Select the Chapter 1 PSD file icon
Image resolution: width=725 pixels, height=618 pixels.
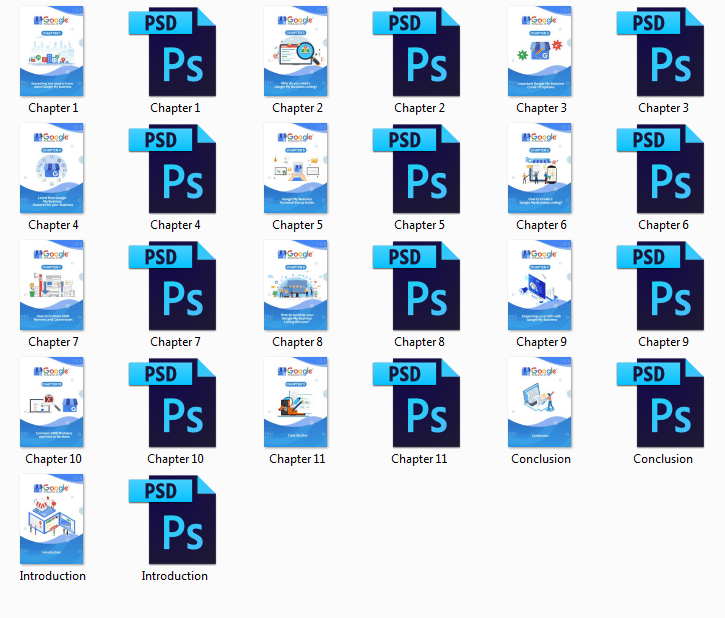click(175, 52)
